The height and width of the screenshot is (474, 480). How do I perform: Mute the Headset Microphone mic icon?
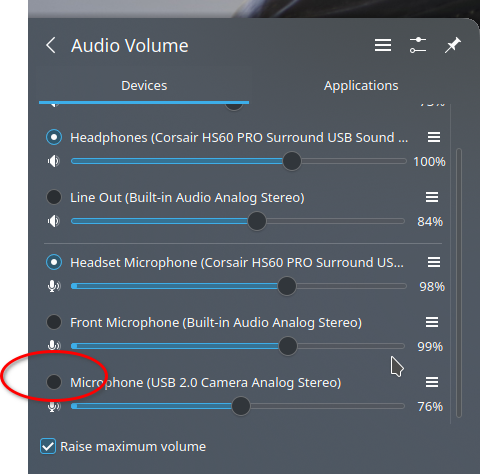53,286
